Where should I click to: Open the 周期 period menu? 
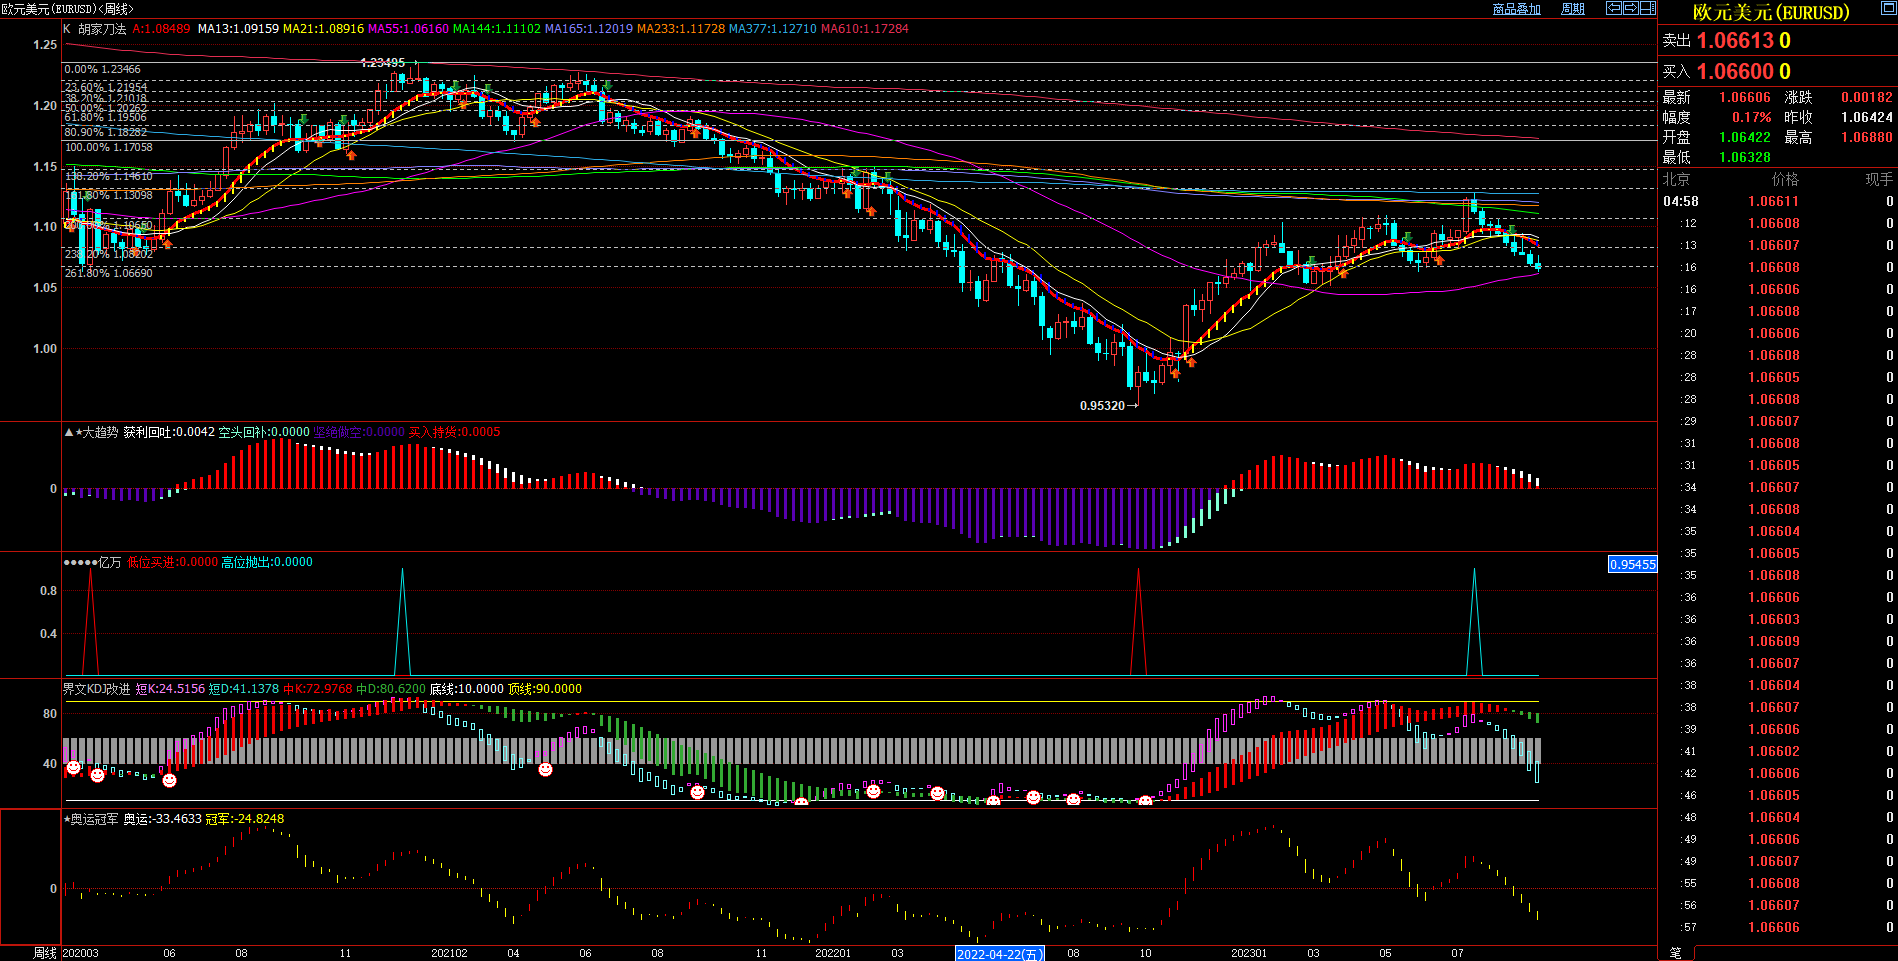pos(1573,9)
